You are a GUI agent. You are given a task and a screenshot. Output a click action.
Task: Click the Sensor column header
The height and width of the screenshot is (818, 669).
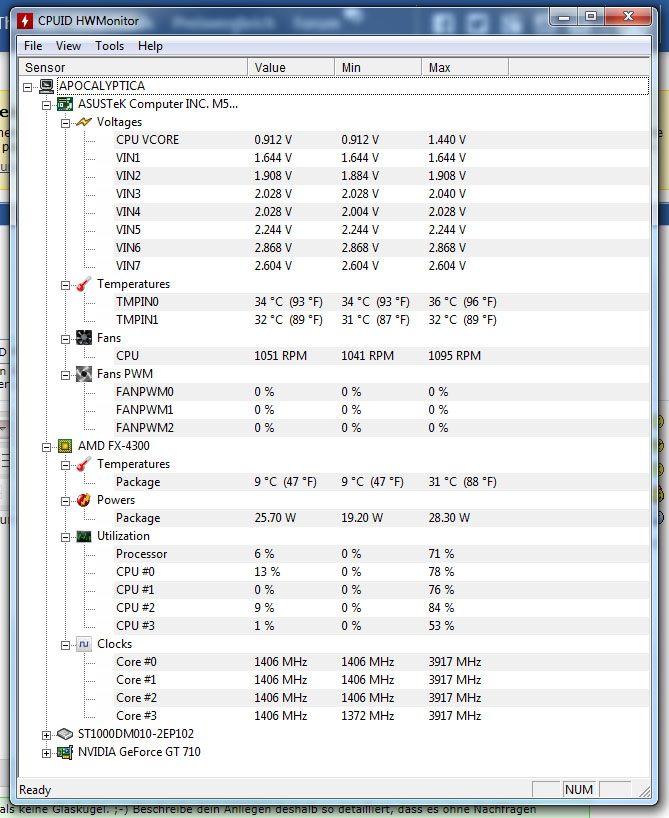[133, 67]
